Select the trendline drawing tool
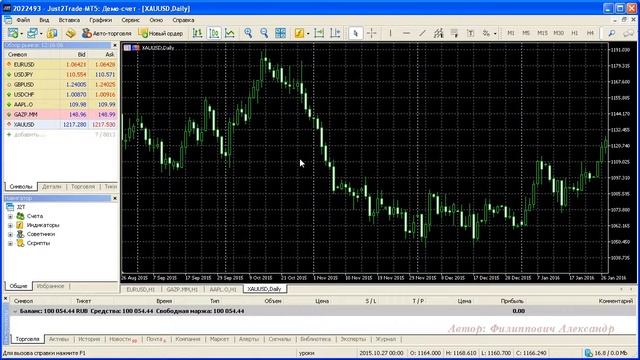 [422, 33]
